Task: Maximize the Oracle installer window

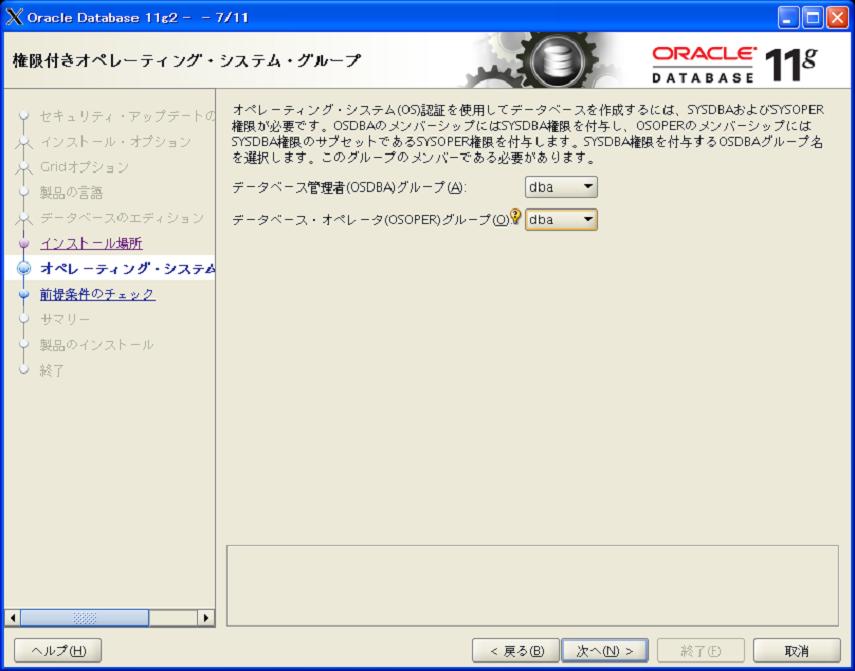Action: click(x=812, y=18)
